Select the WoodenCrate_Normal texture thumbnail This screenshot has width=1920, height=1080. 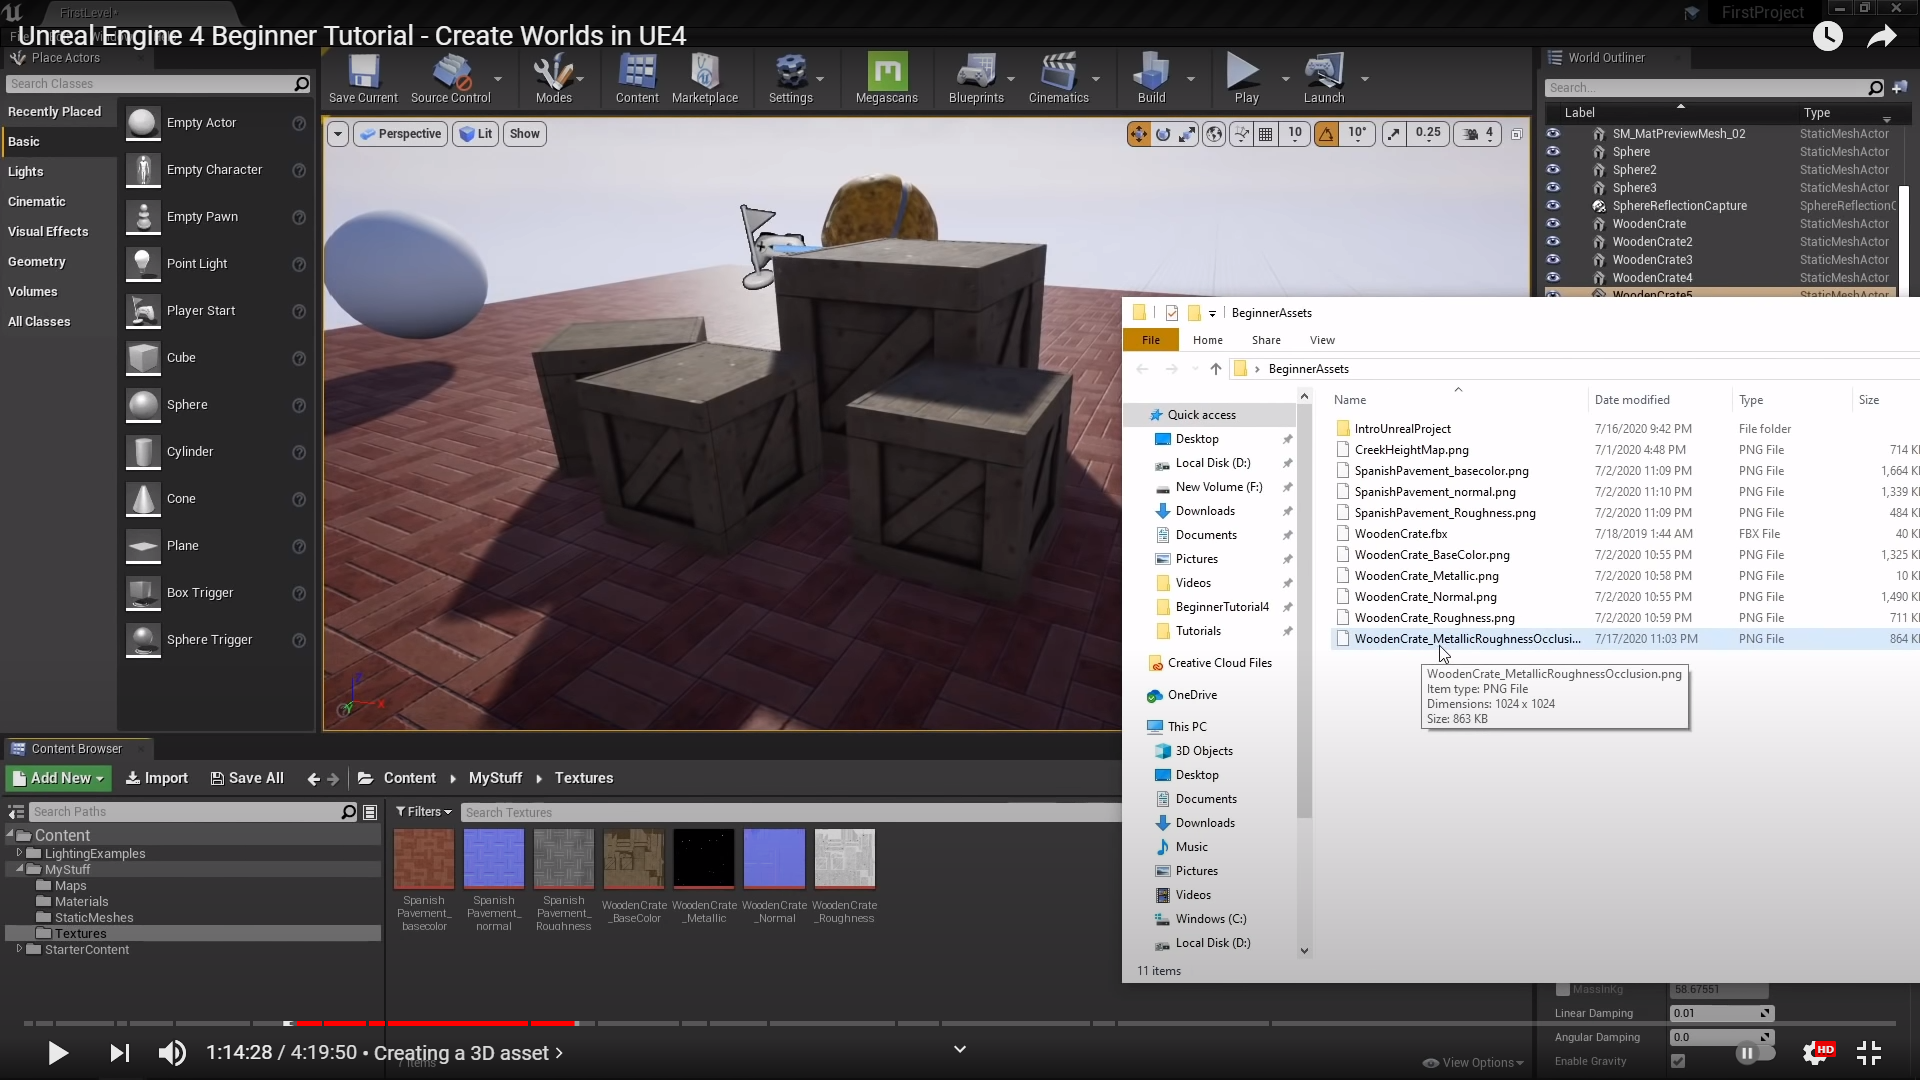click(774, 858)
